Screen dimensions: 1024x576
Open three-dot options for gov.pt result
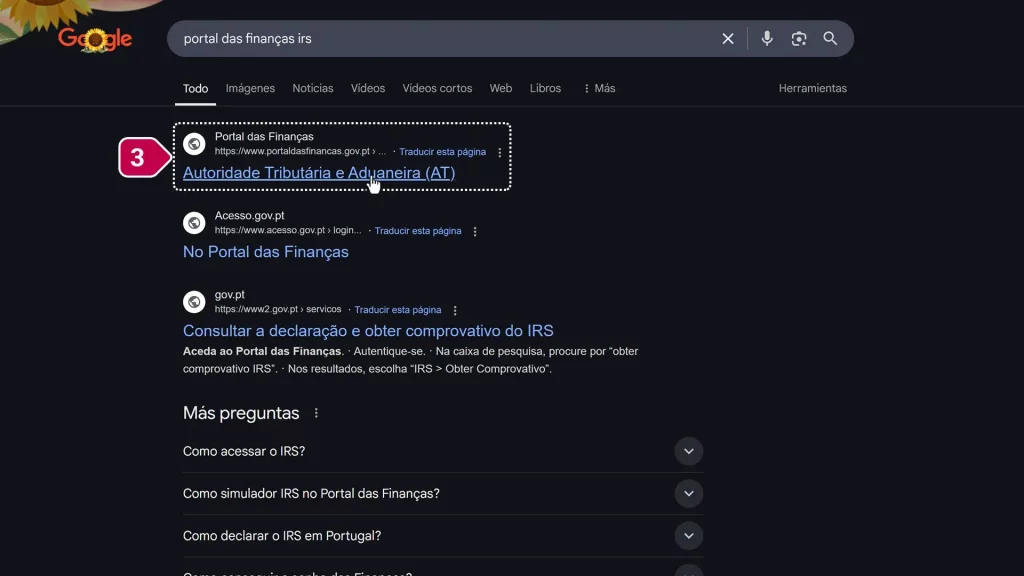(x=455, y=310)
